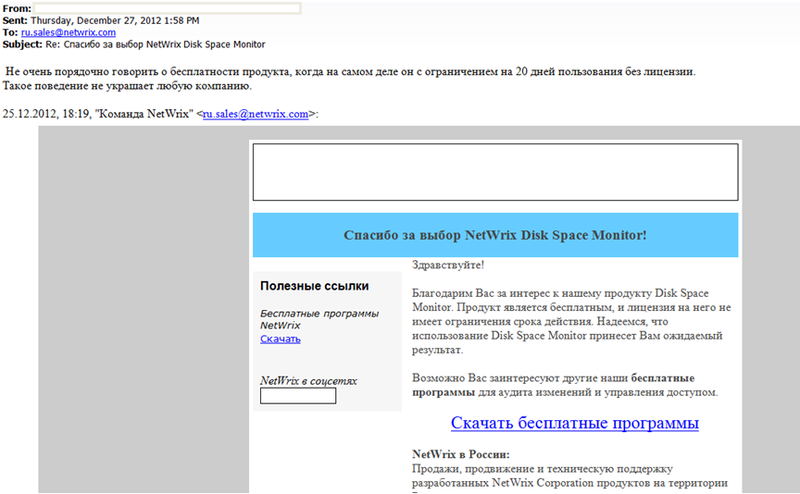Open the ru.sales@netwrix.com link in To field

(68, 32)
